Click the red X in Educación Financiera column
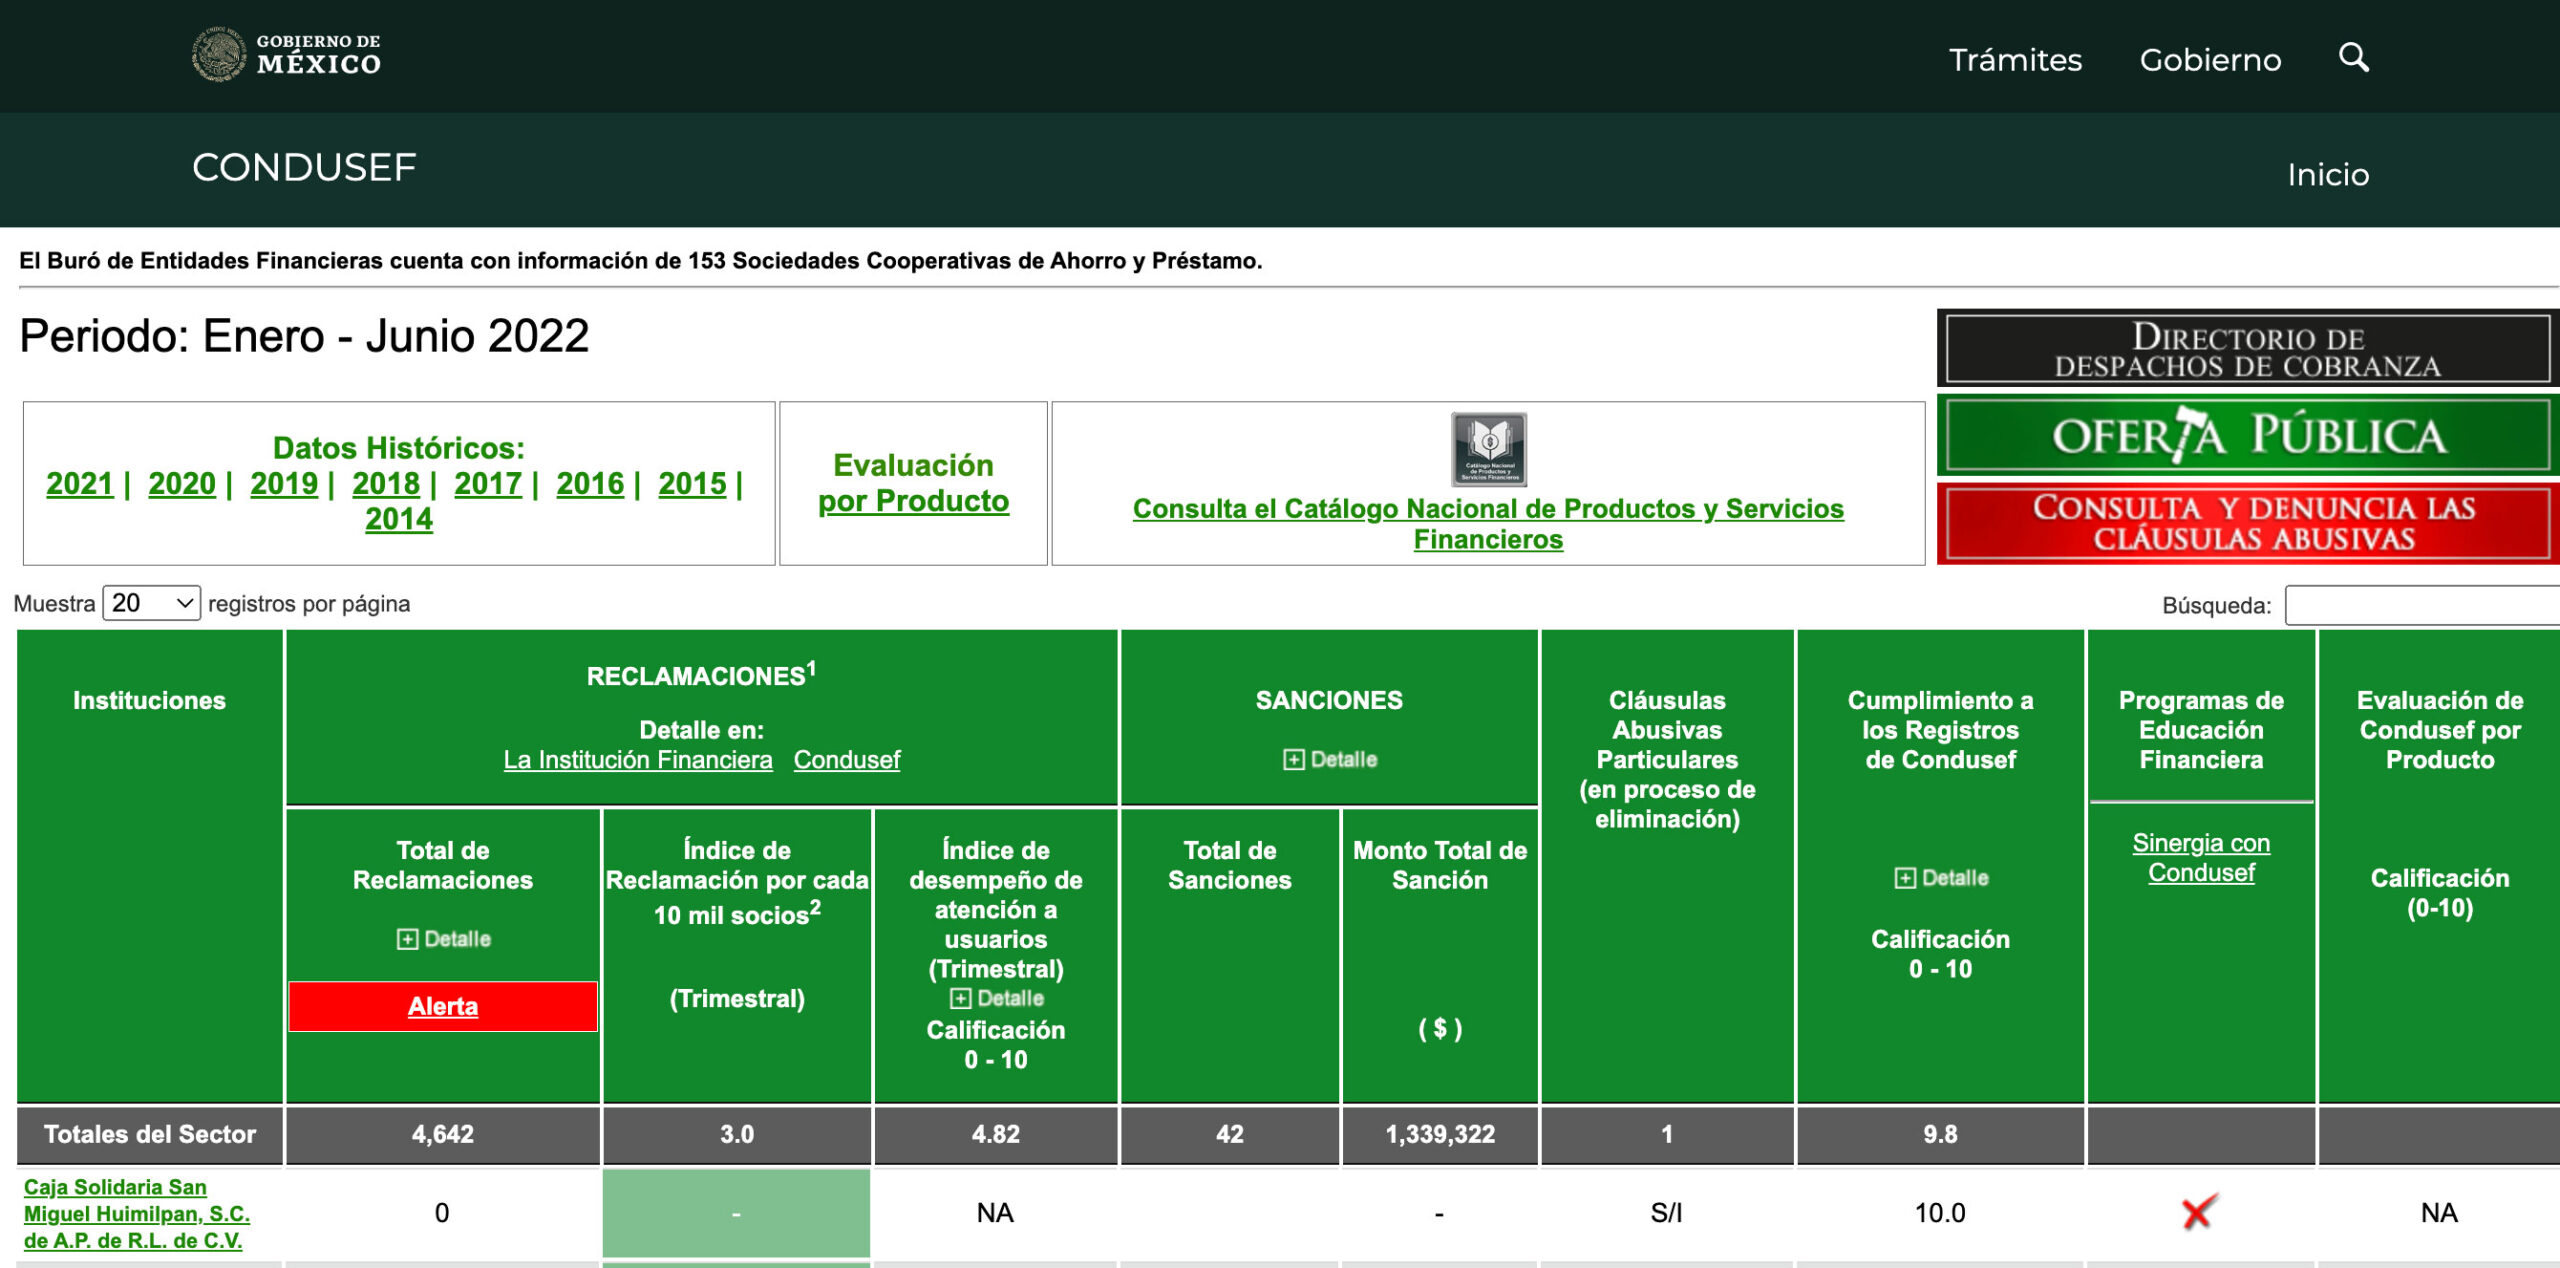The image size is (2560, 1268). click(2198, 1212)
